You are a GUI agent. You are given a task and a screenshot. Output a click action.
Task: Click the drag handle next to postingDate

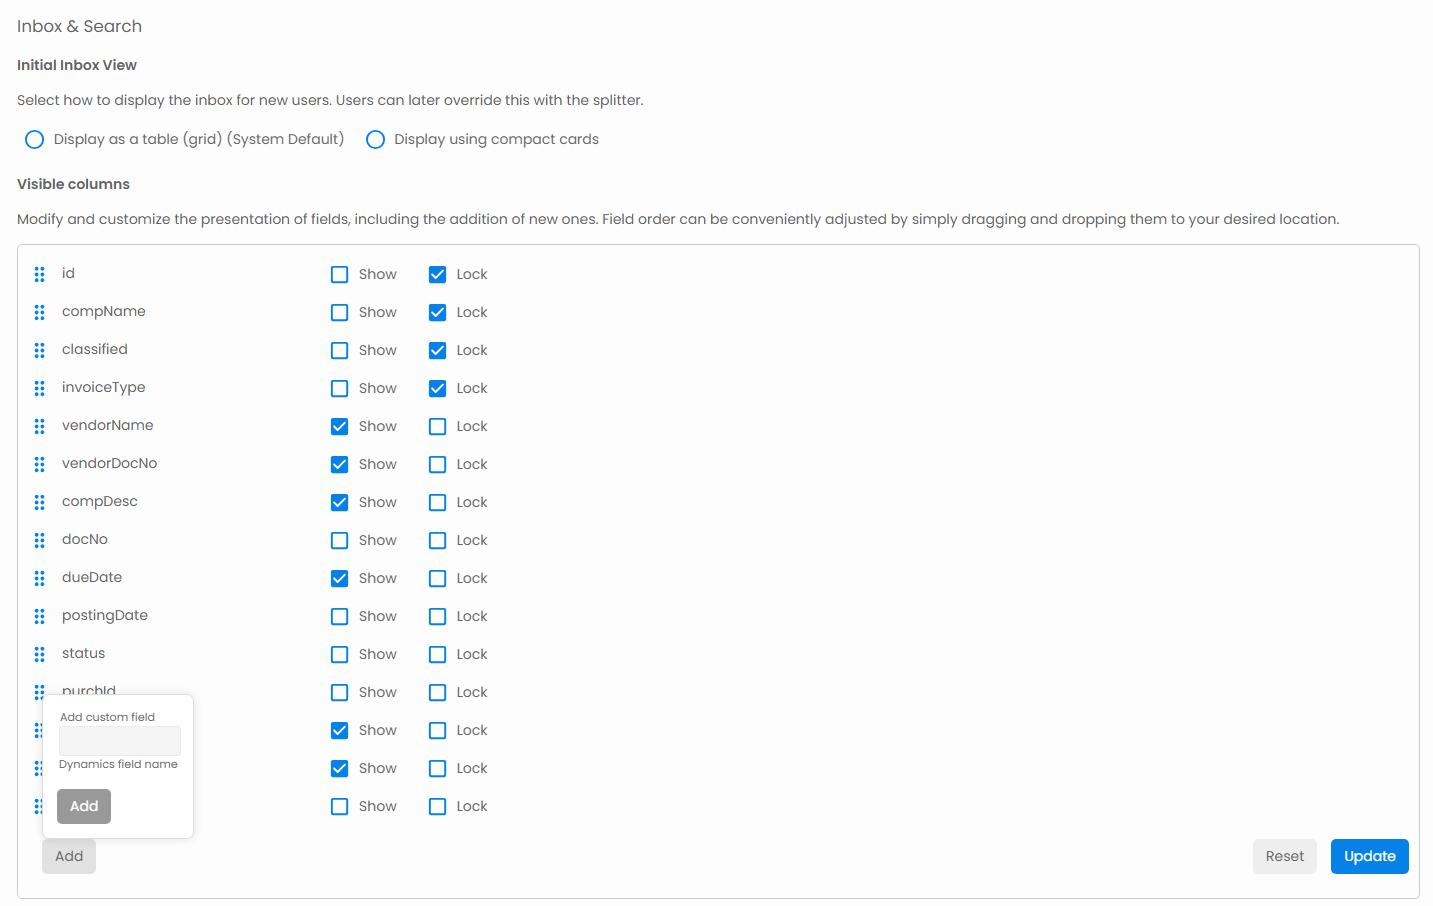tap(40, 616)
